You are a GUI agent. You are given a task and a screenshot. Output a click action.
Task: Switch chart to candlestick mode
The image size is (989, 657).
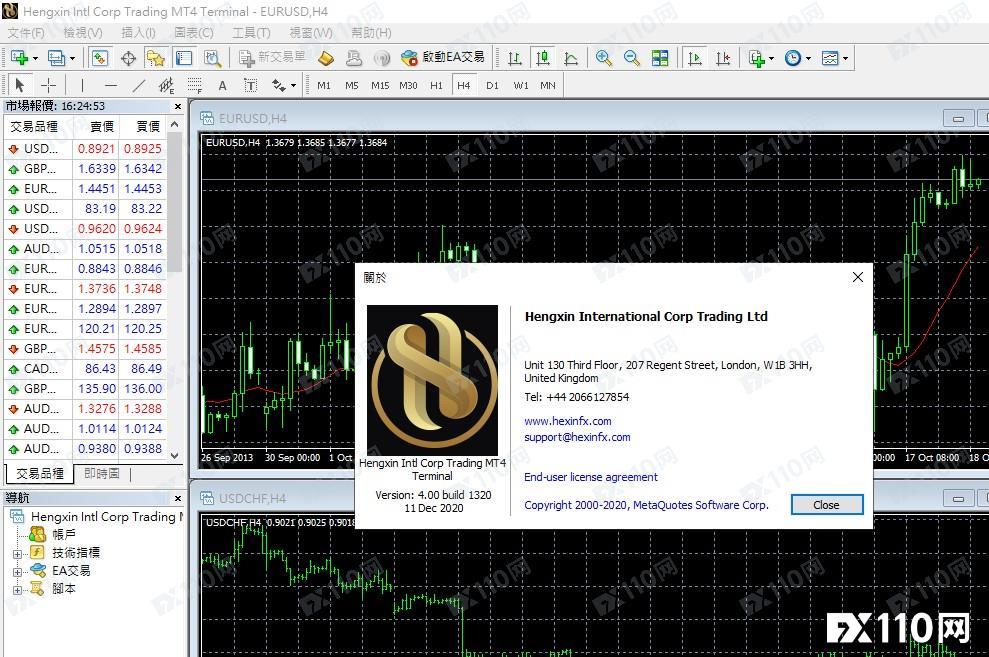542,58
